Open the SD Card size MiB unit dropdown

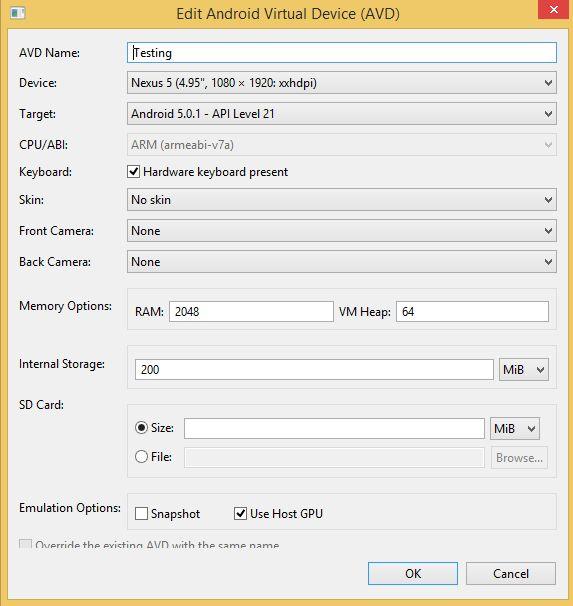[x=515, y=429]
